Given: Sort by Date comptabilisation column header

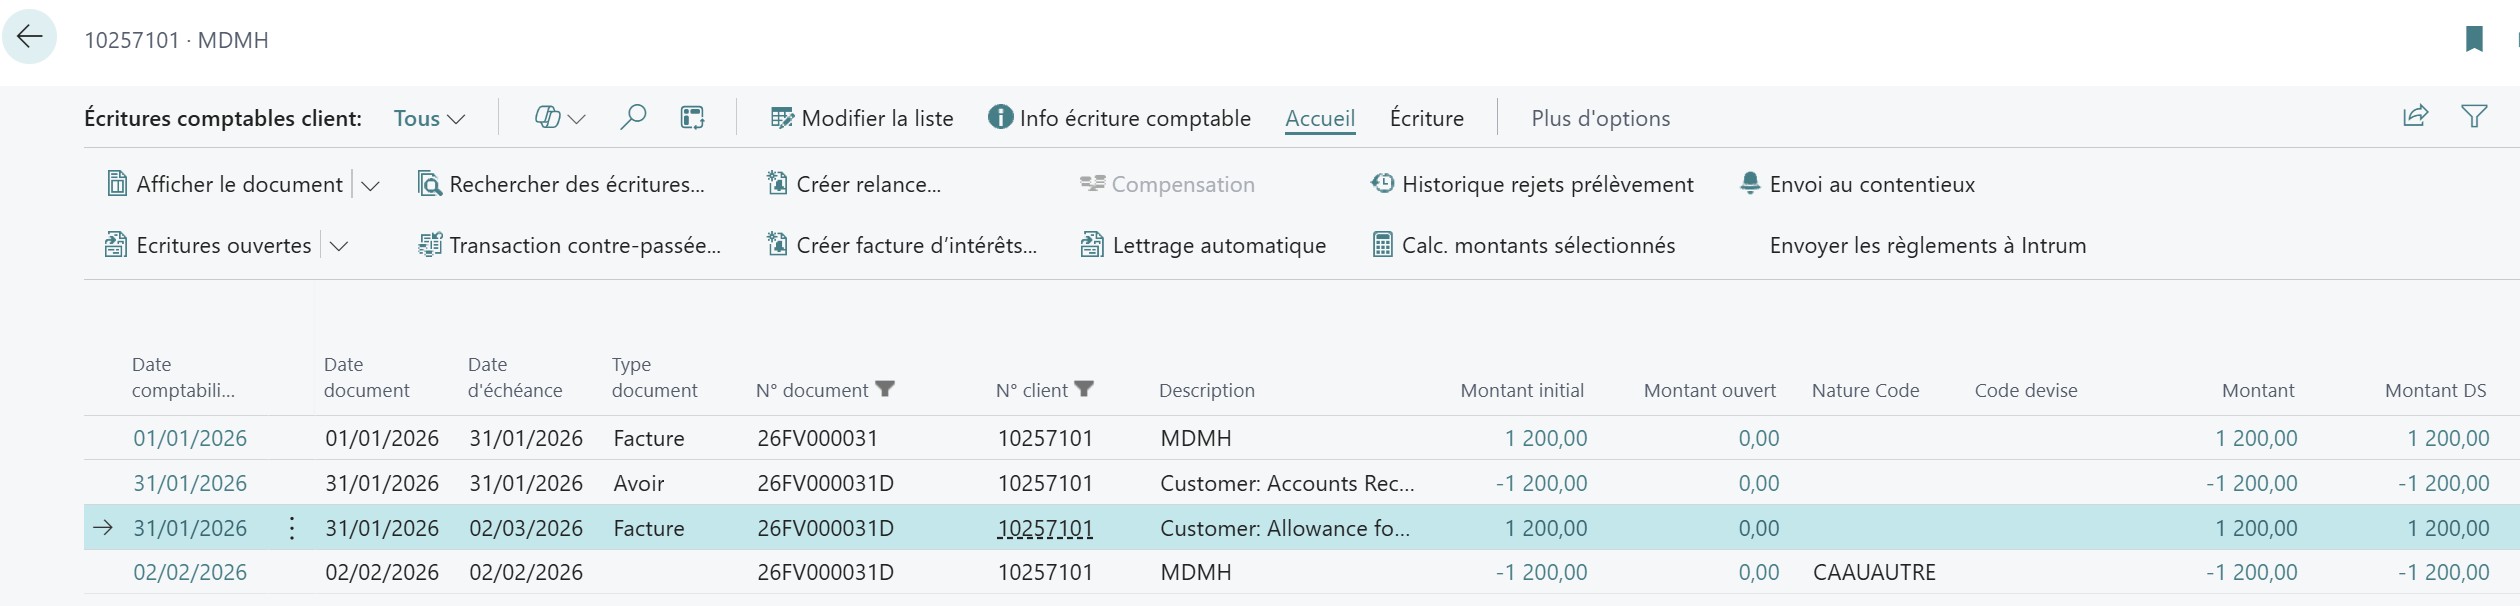Looking at the screenshot, I should click(183, 377).
